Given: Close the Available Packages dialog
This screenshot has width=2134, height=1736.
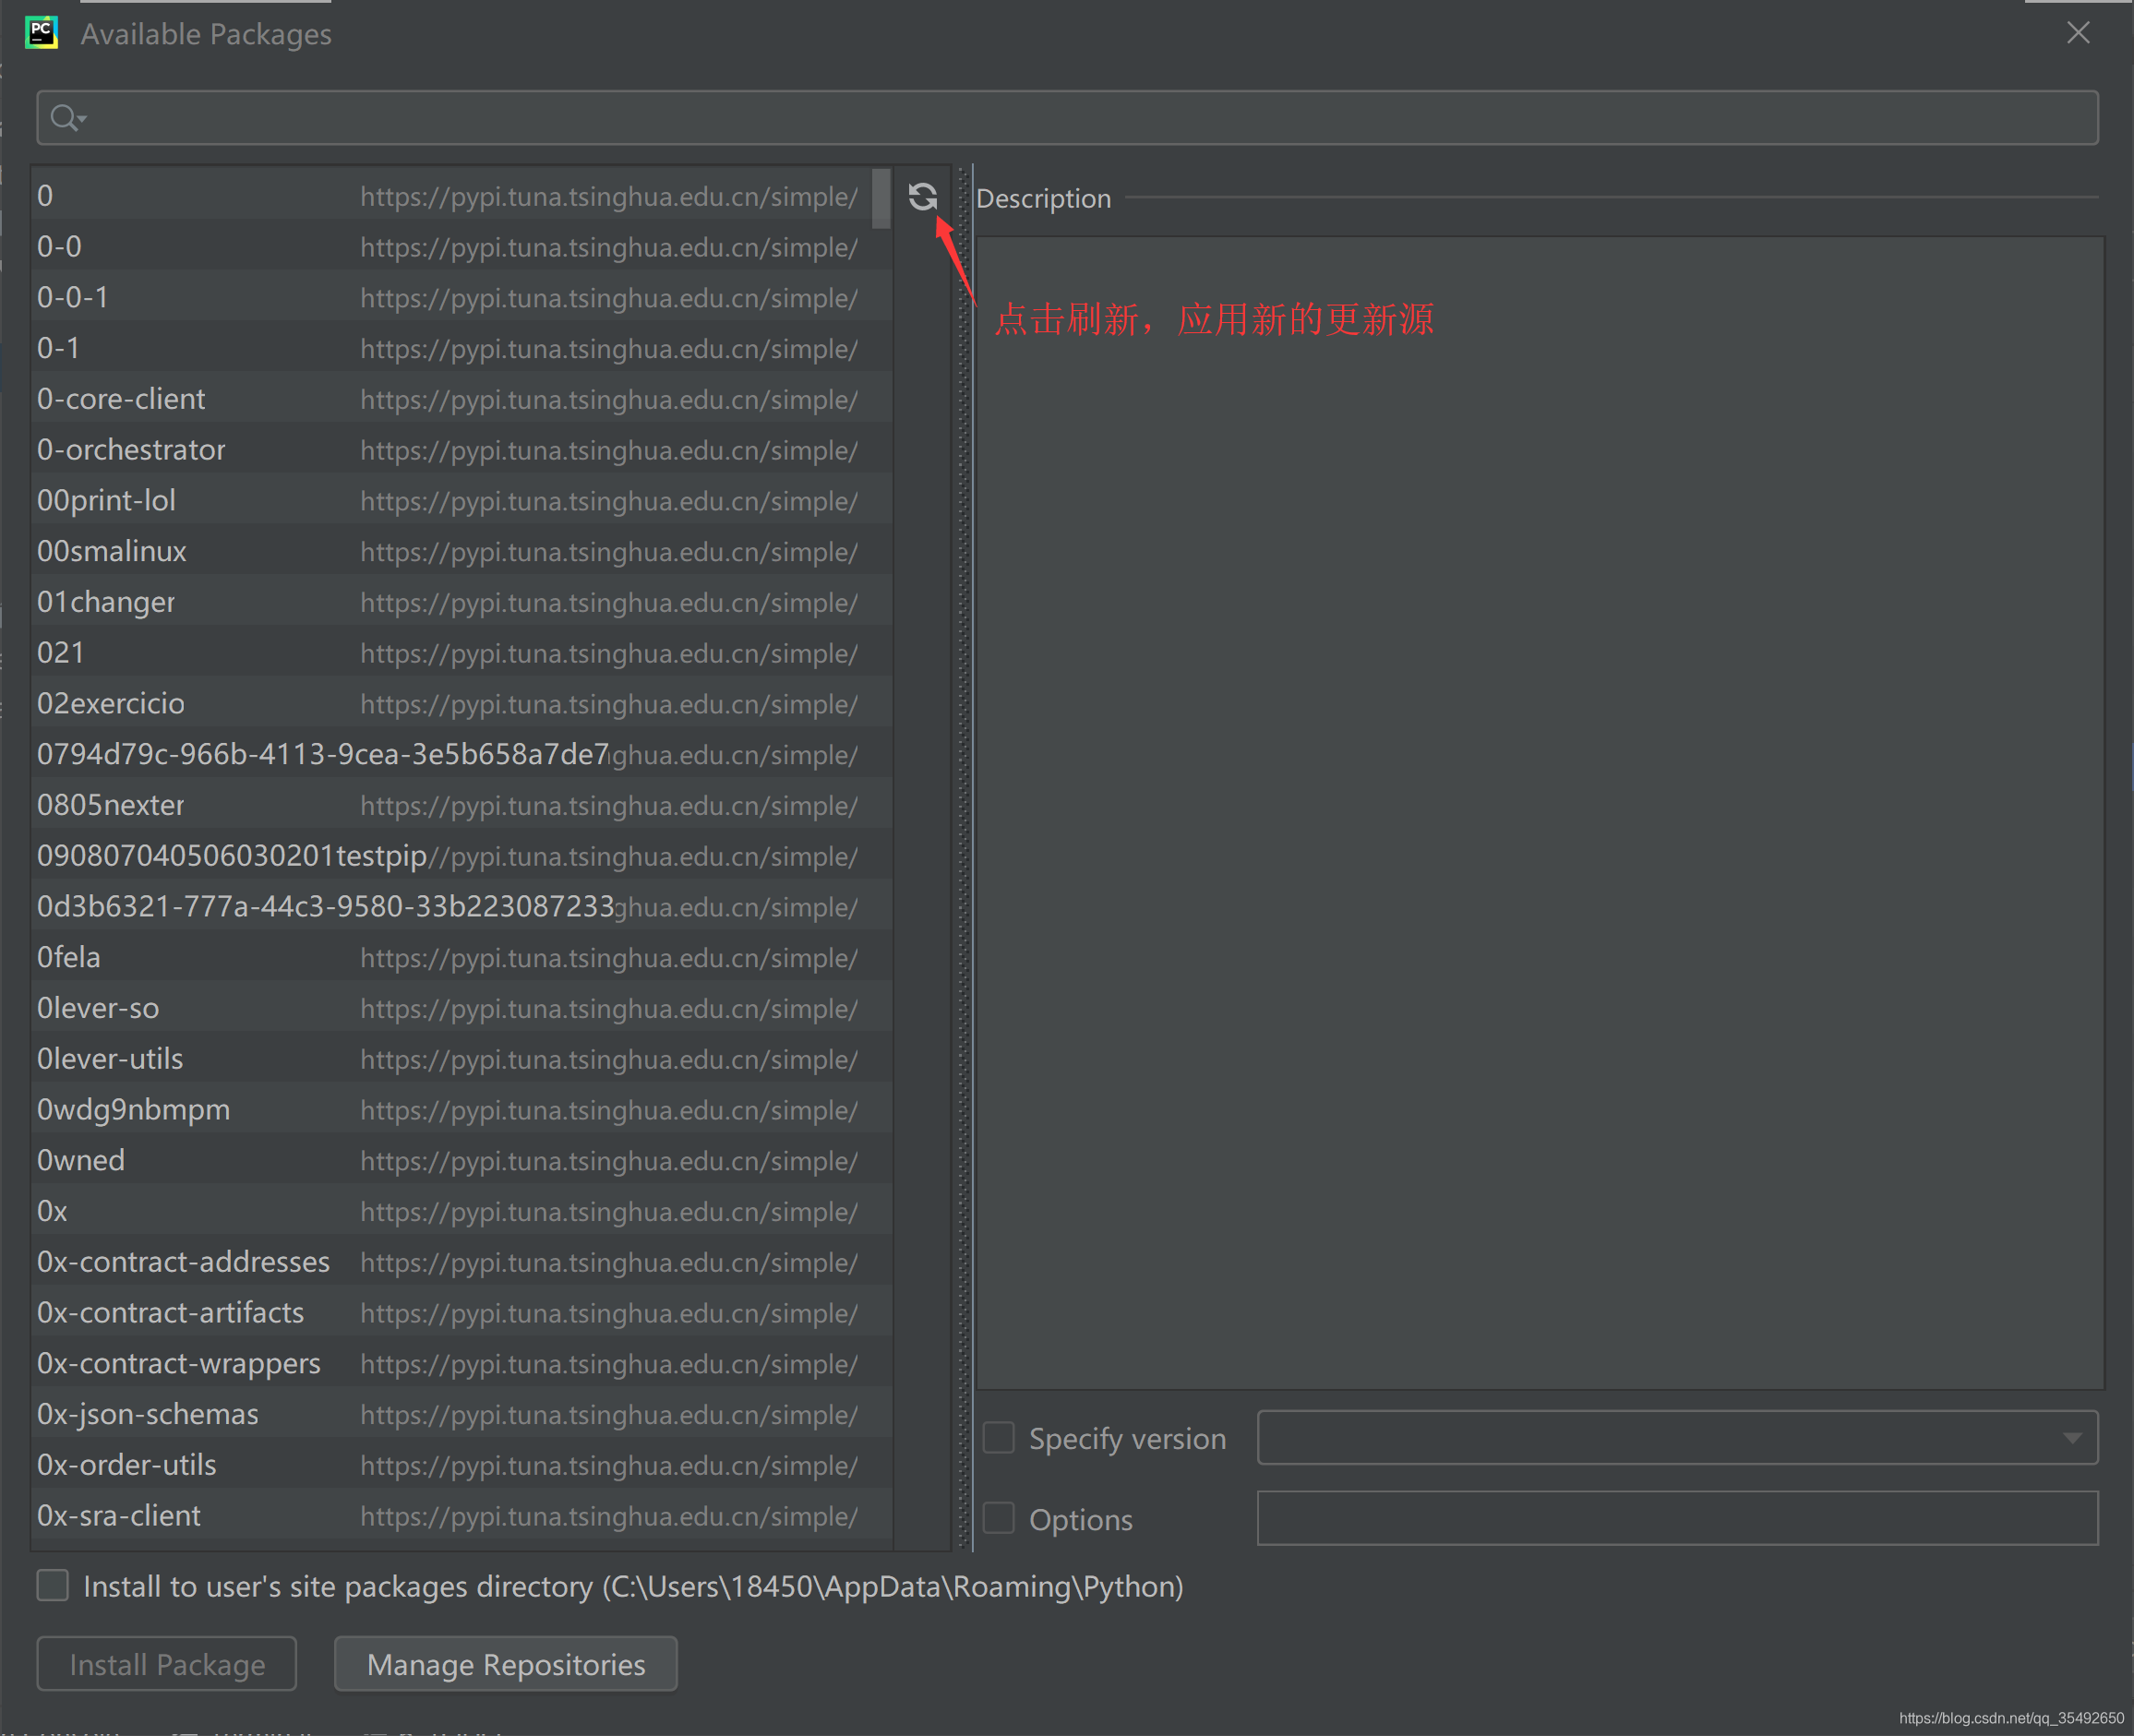Looking at the screenshot, I should pos(2078,33).
